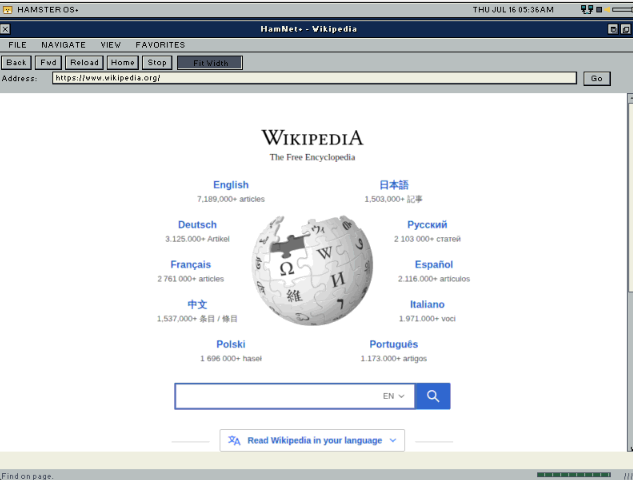Toggle the Fit Width option
The image size is (633, 480).
click(210, 63)
